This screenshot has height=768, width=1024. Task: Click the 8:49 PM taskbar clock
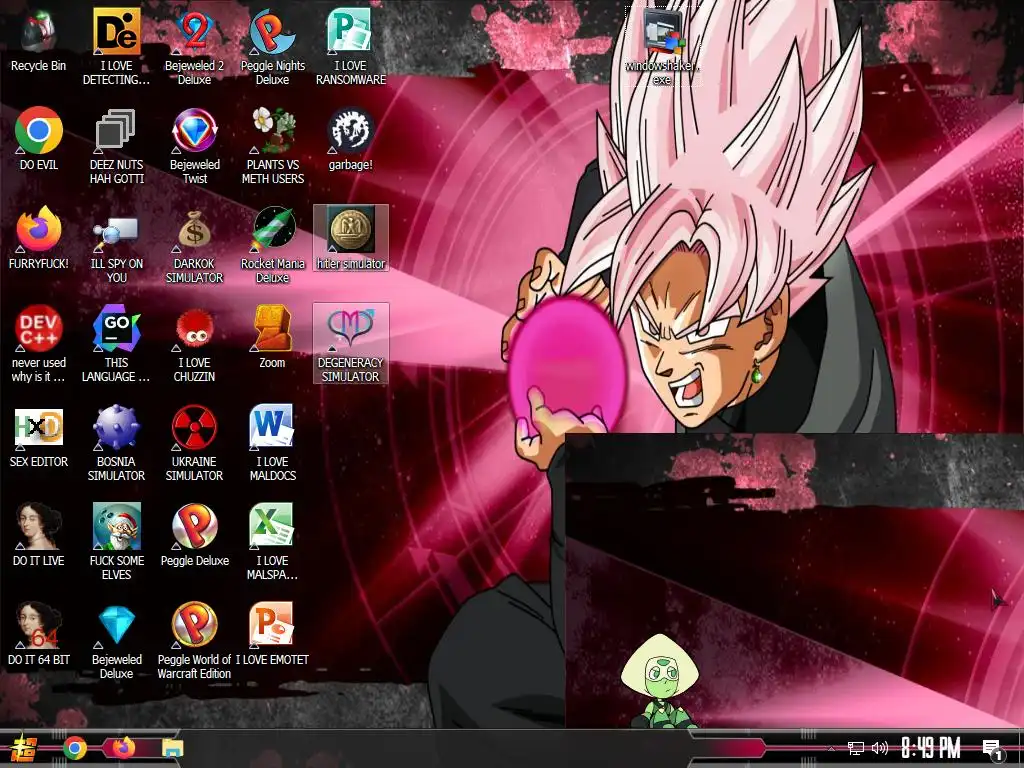(931, 748)
